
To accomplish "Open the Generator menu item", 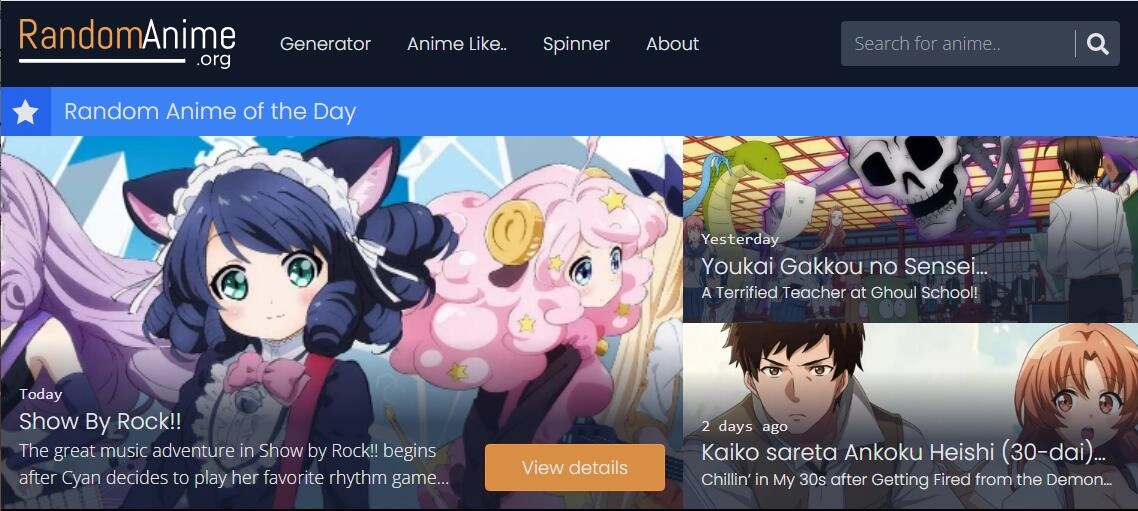I will click(325, 44).
